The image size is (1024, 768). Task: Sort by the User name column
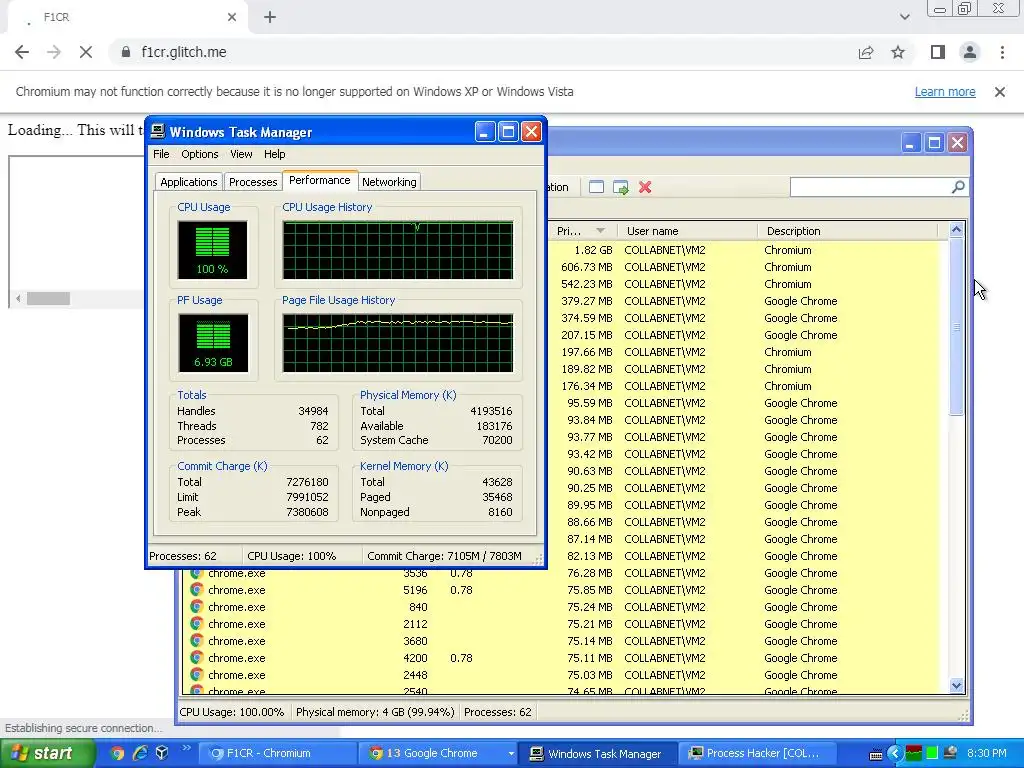pos(687,231)
